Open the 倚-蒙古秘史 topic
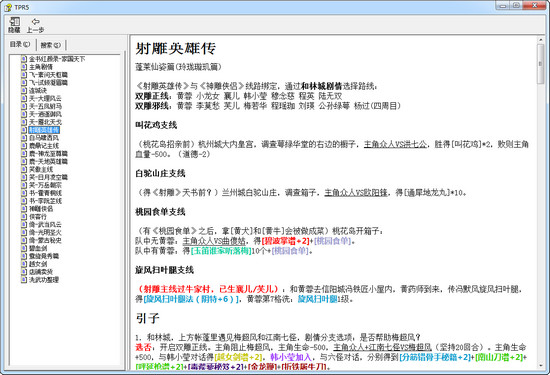Screen dimensions: 550x375 tap(45, 240)
